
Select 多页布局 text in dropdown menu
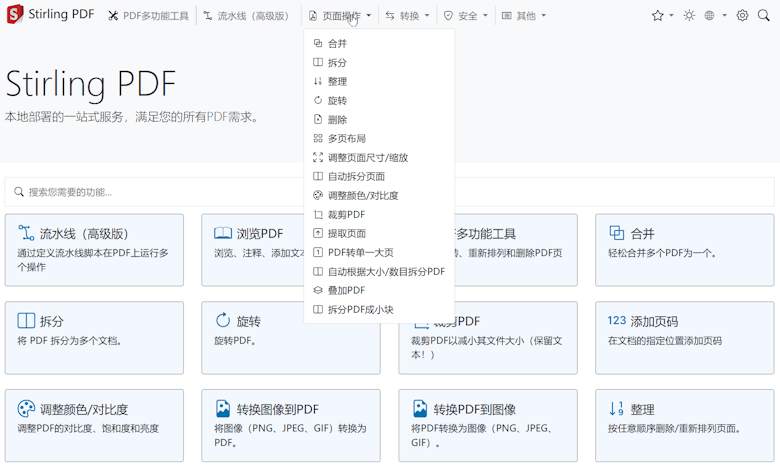347,138
